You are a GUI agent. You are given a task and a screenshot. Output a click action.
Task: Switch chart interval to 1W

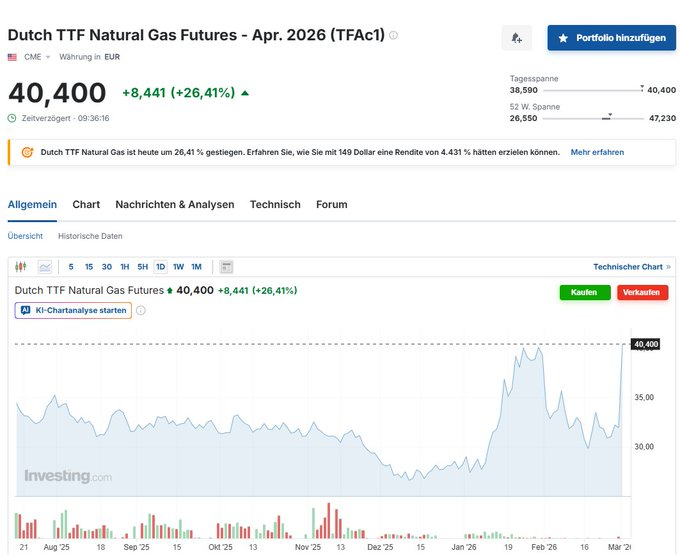[178, 267]
